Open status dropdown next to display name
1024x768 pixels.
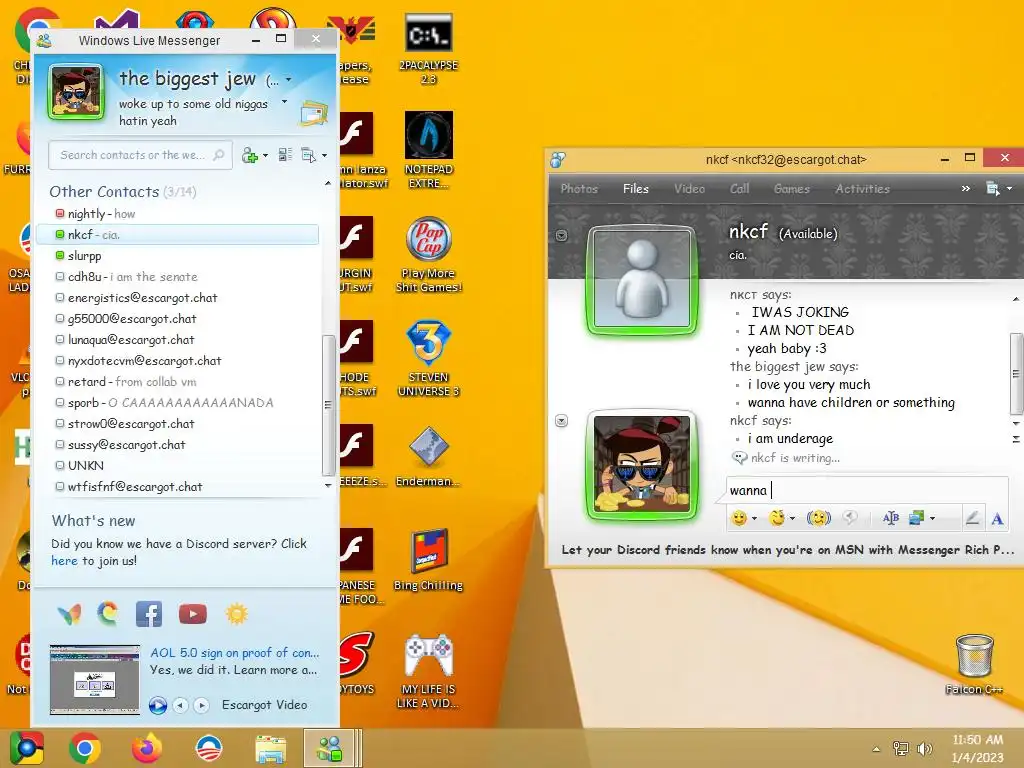click(289, 80)
